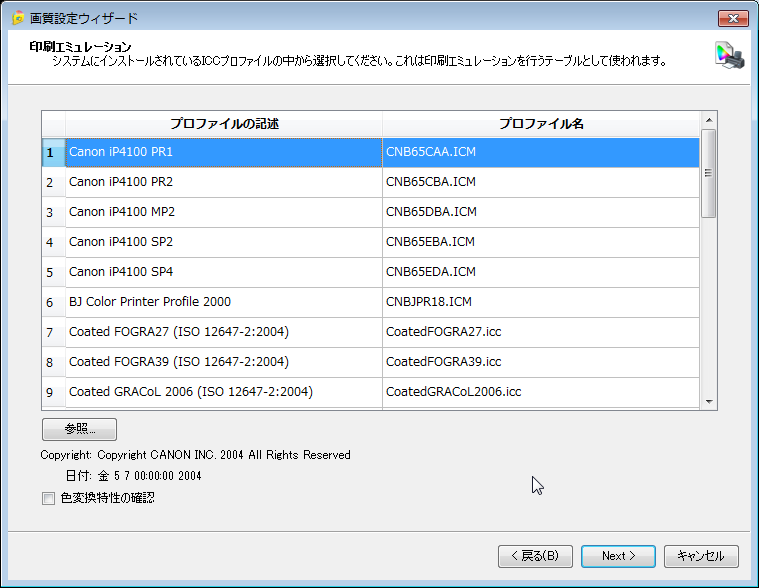
Task: Click the wizard app icon in title bar
Action: click(x=17, y=18)
